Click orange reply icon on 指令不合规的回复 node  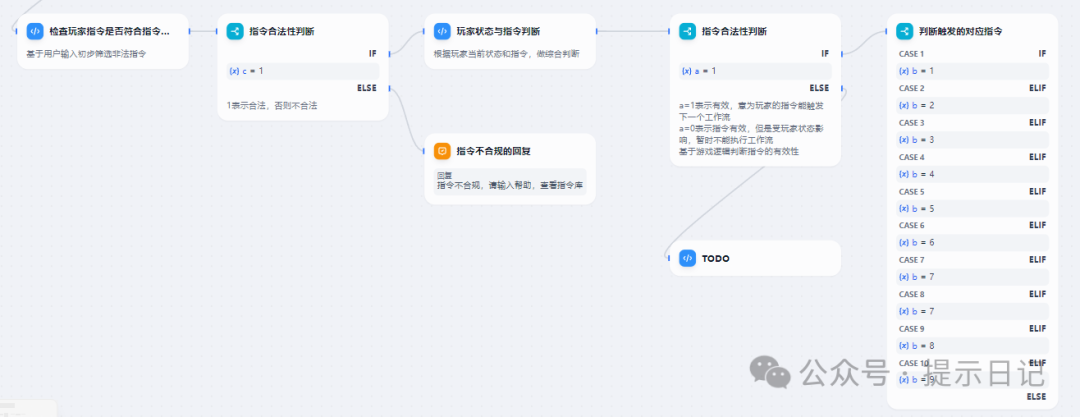(x=442, y=151)
